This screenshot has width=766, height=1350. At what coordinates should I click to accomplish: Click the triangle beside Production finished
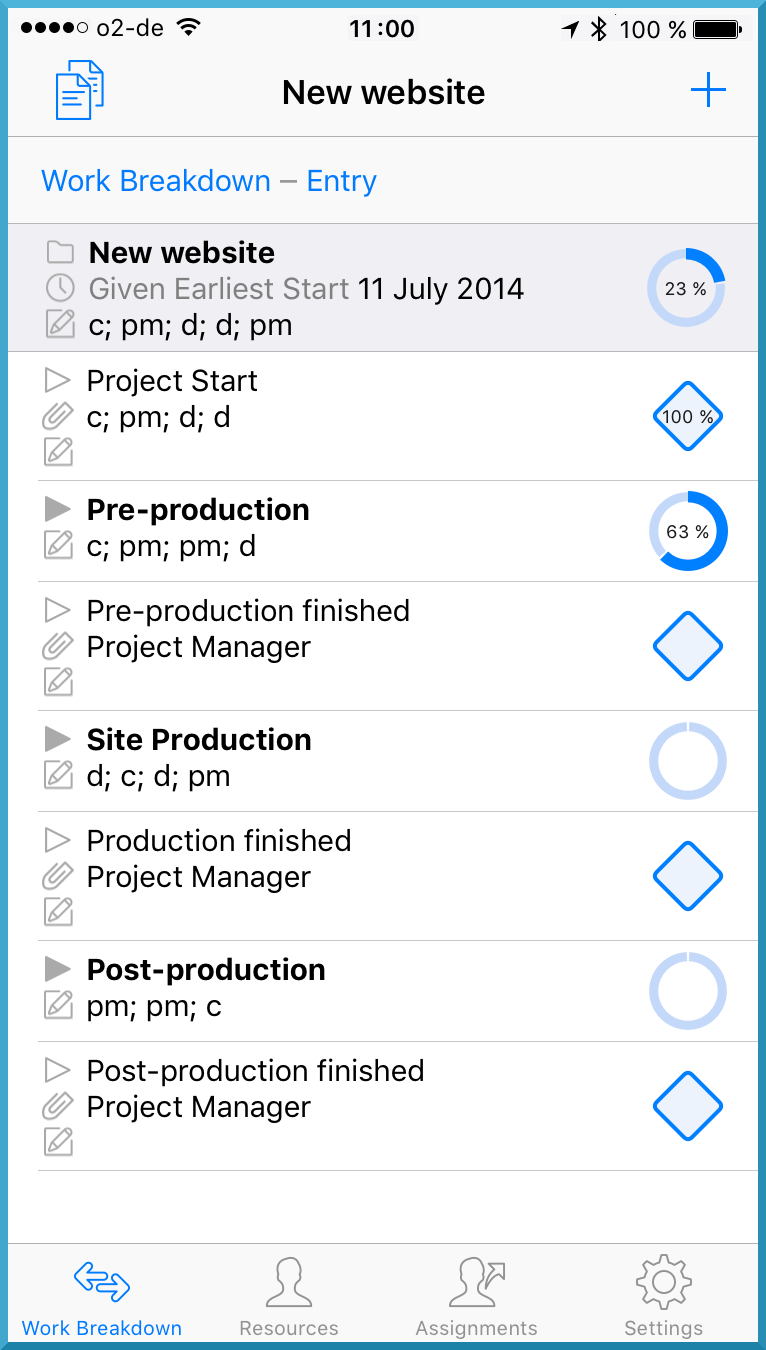(58, 840)
